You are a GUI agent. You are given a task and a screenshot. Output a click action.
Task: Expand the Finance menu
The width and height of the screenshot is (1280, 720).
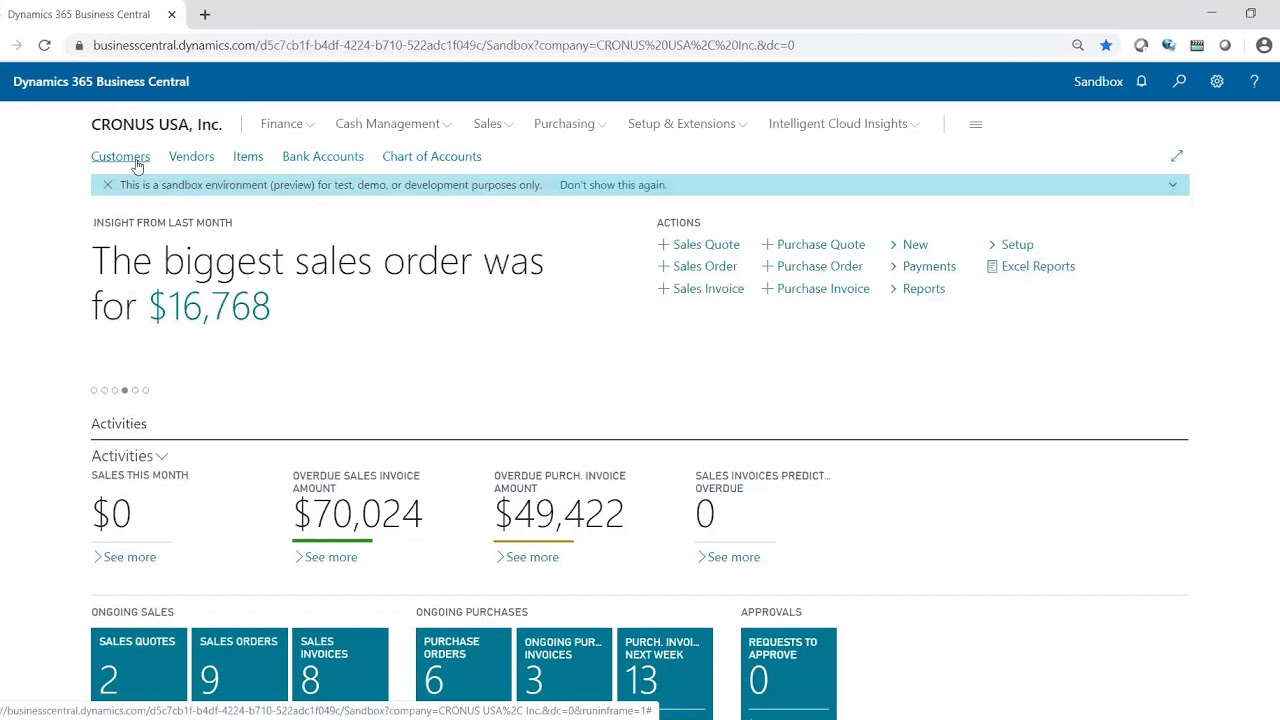(x=288, y=124)
